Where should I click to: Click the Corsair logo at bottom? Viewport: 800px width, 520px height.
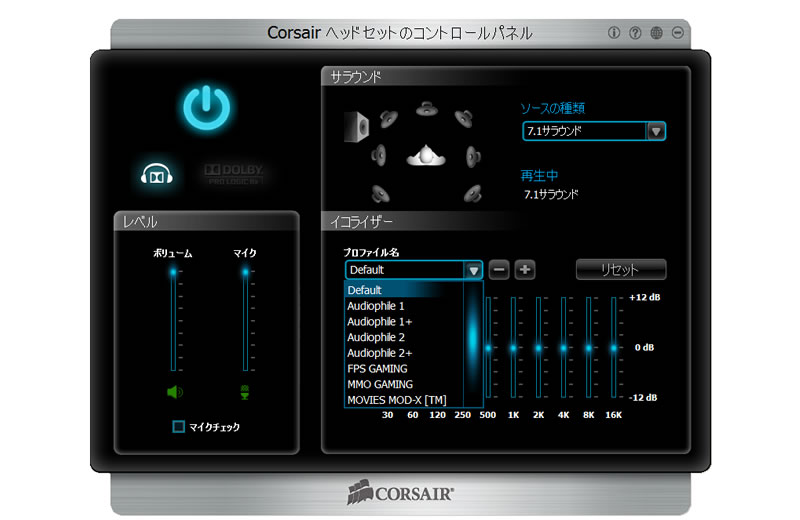click(400, 492)
